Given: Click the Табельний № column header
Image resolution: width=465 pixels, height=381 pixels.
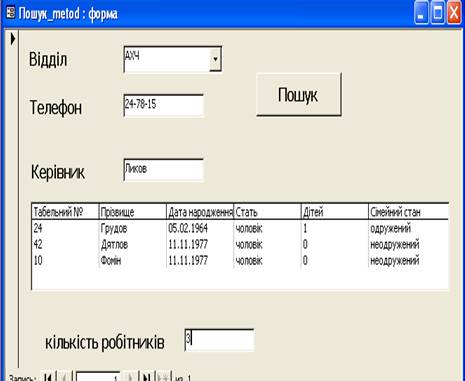Looking at the screenshot, I should point(65,212).
